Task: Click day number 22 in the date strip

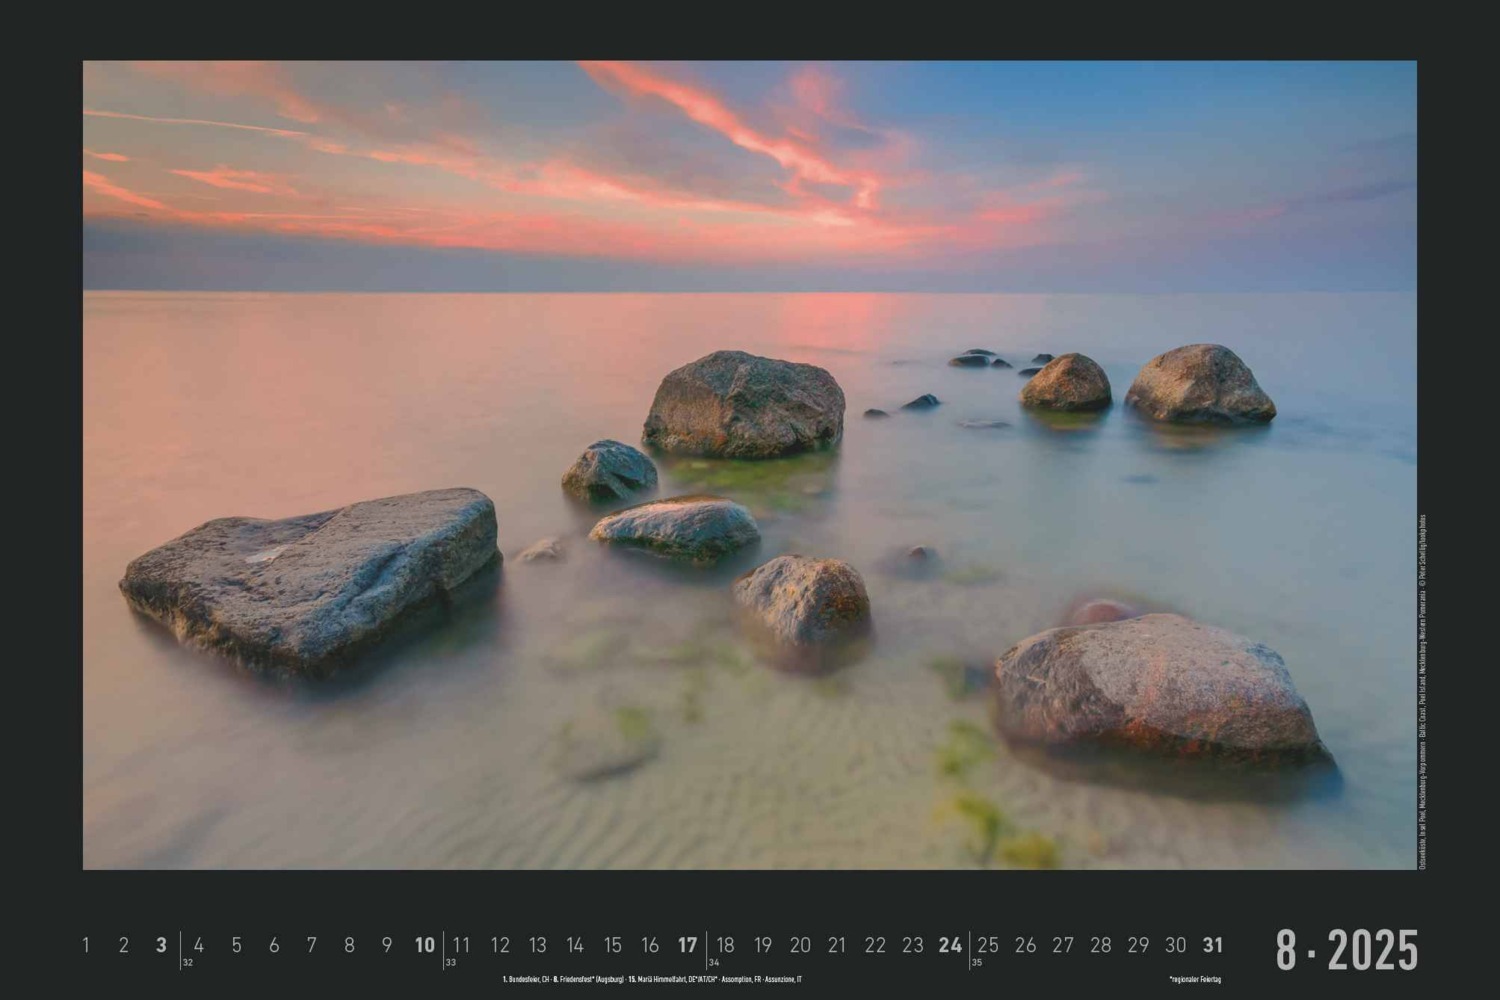Action: click(875, 945)
